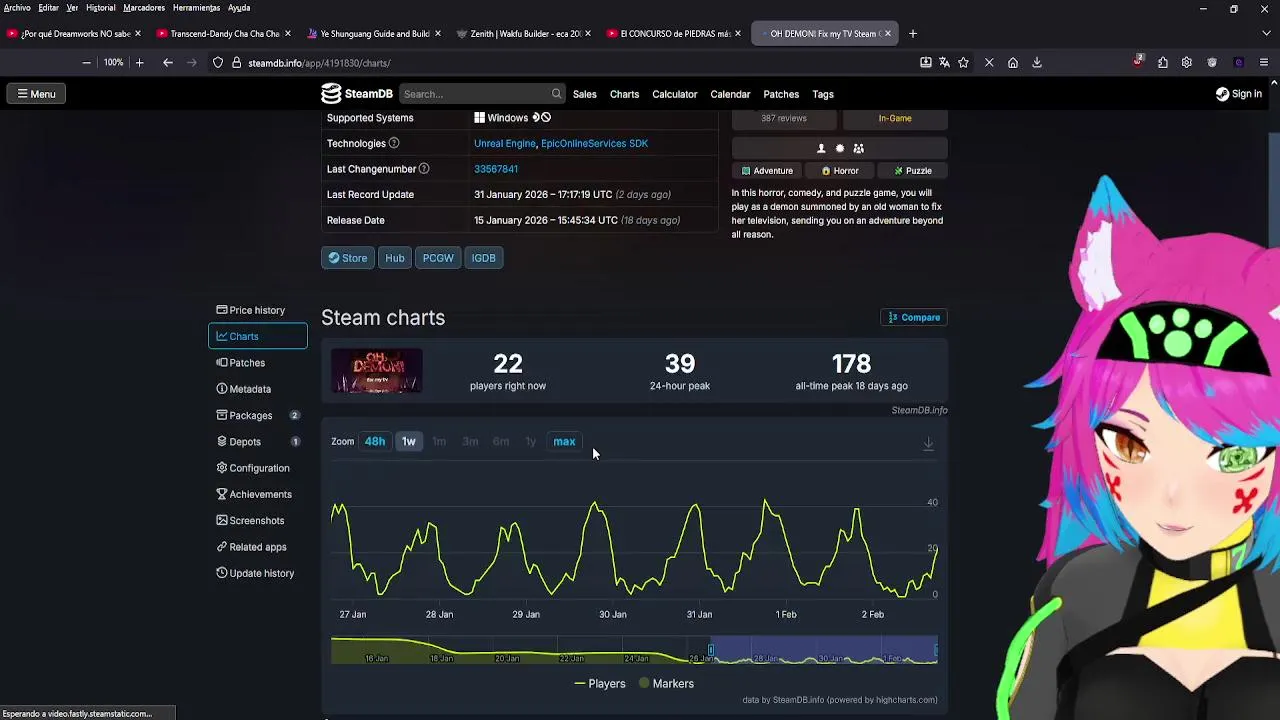Open the browser hamburger menu
Image resolution: width=1280 pixels, height=720 pixels.
pos(1264,63)
